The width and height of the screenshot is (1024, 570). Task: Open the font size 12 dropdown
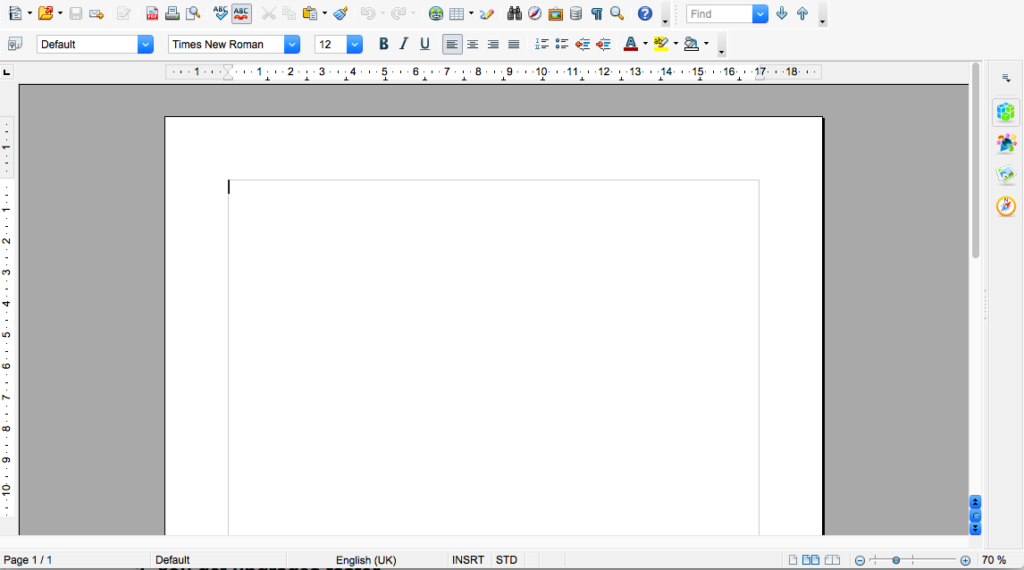pyautogui.click(x=354, y=44)
